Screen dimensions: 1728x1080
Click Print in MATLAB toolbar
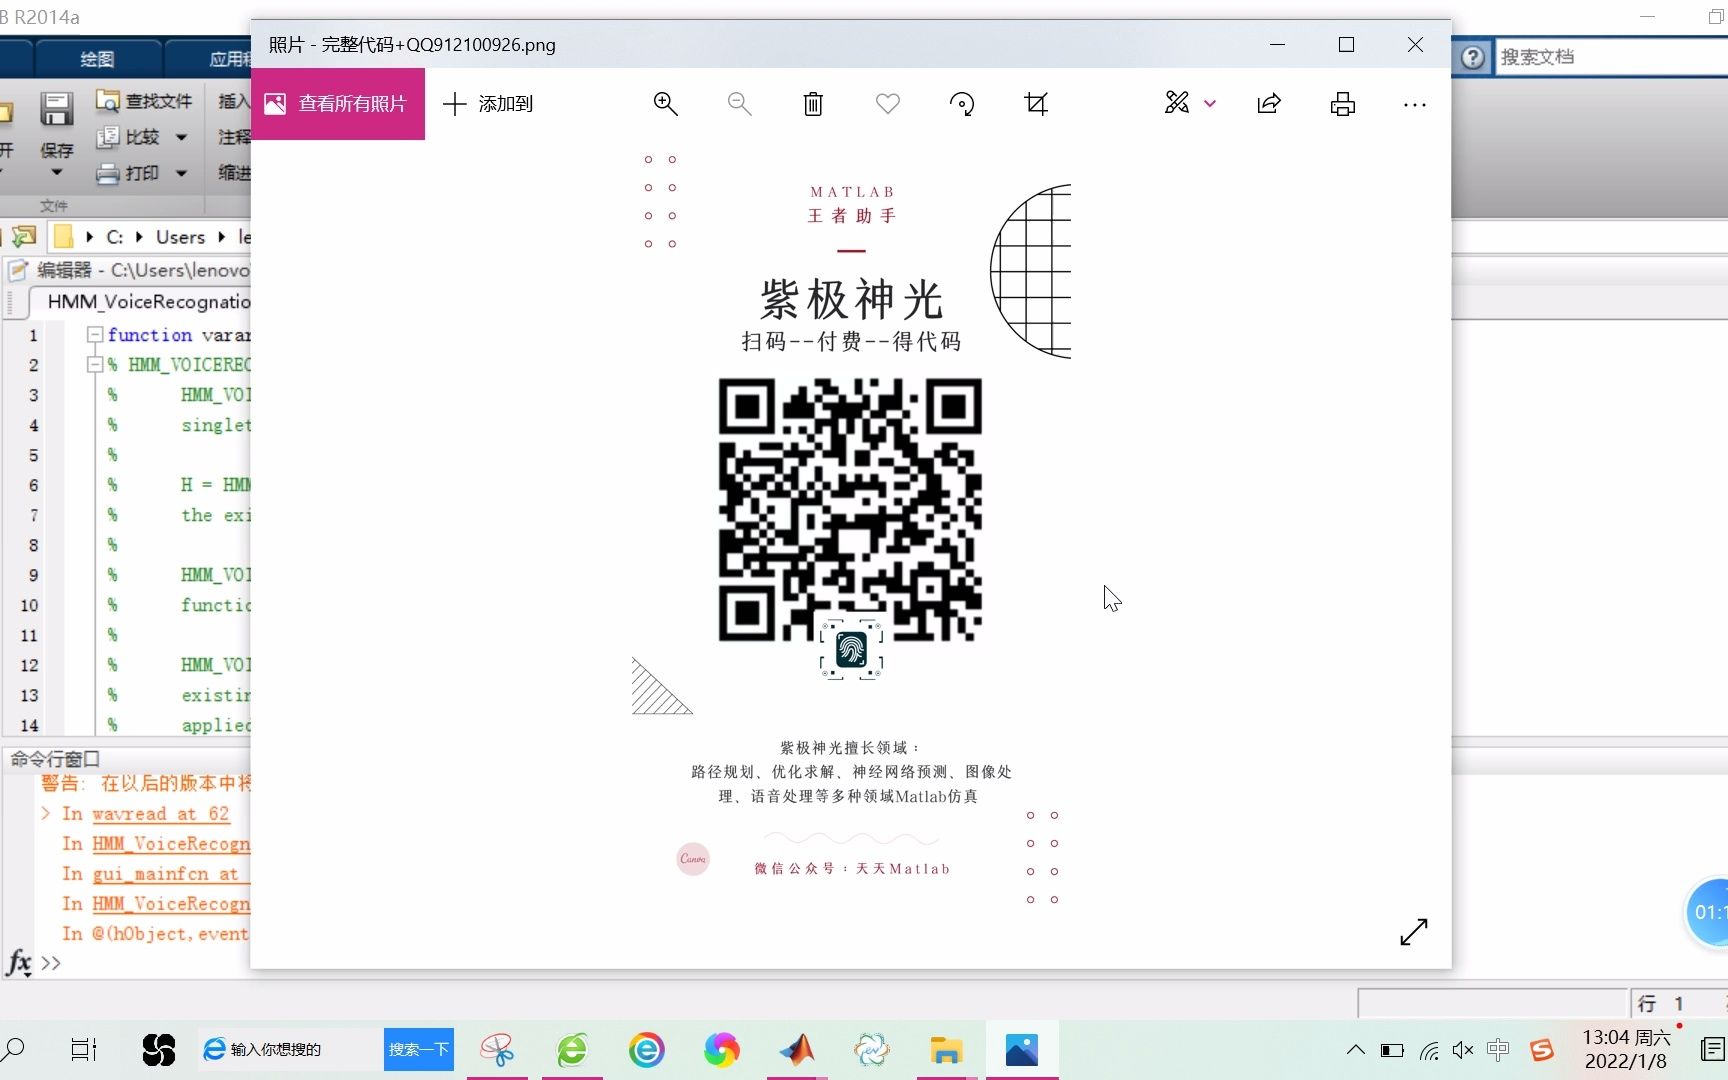pyautogui.click(x=128, y=173)
